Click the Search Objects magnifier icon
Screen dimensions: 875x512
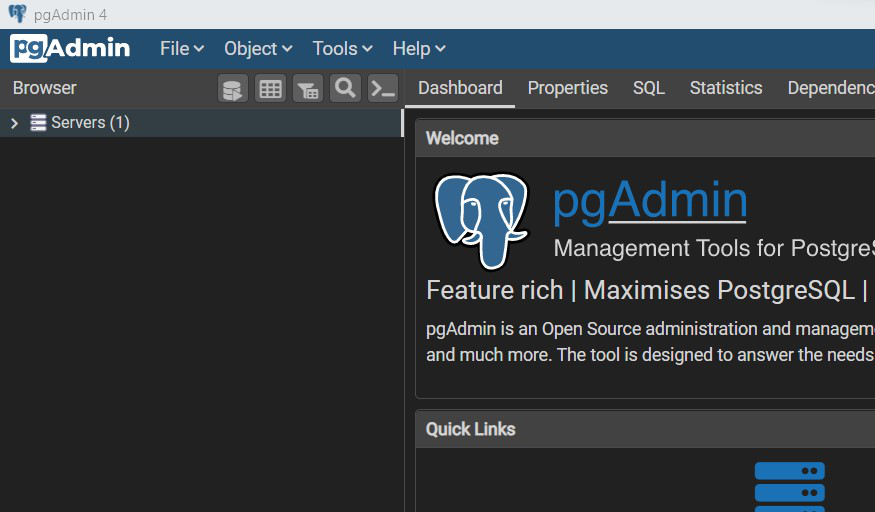pyautogui.click(x=345, y=88)
